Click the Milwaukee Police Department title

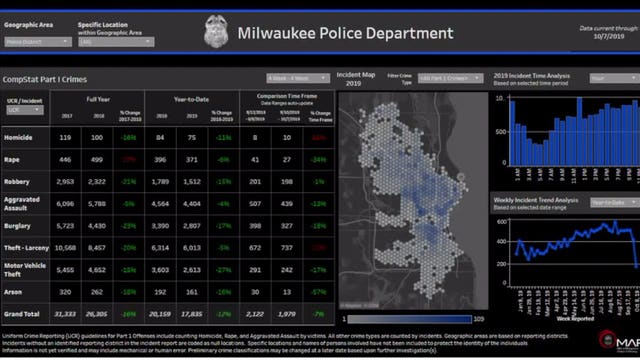click(345, 33)
